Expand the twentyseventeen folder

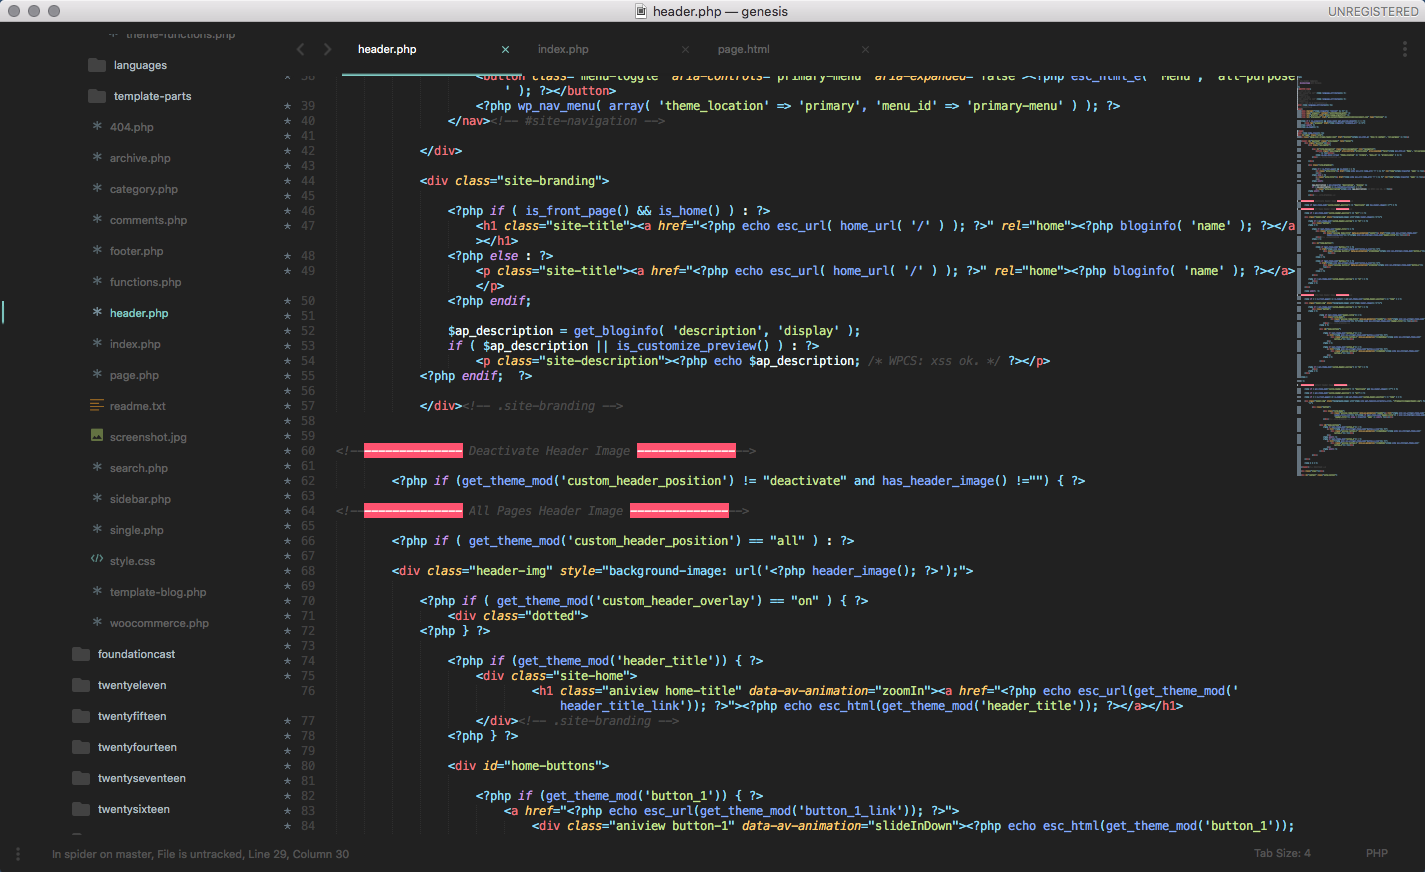point(142,778)
